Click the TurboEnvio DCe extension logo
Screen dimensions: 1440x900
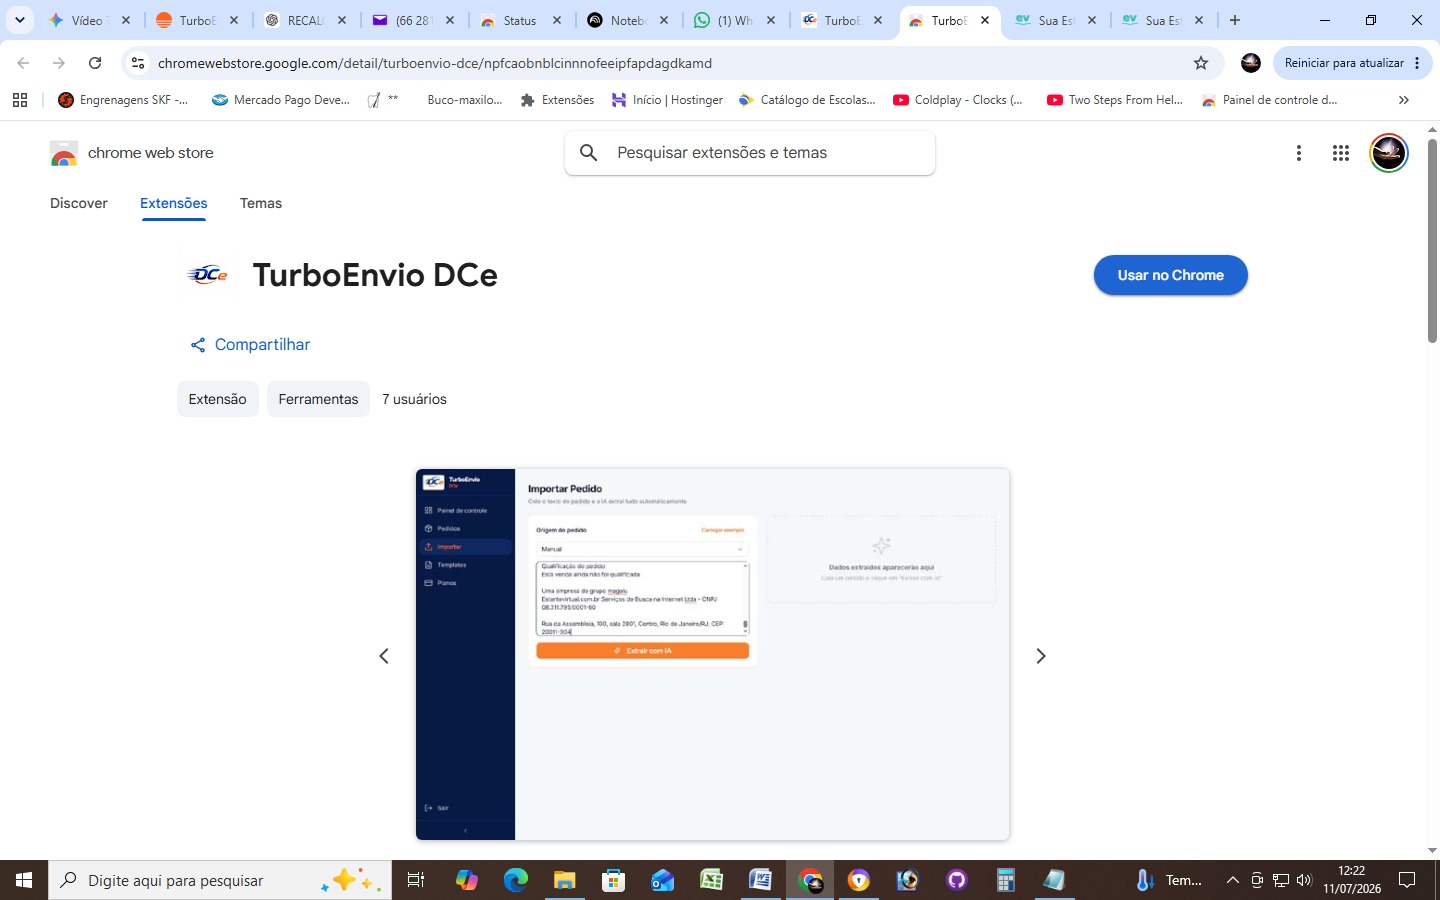[x=208, y=275]
